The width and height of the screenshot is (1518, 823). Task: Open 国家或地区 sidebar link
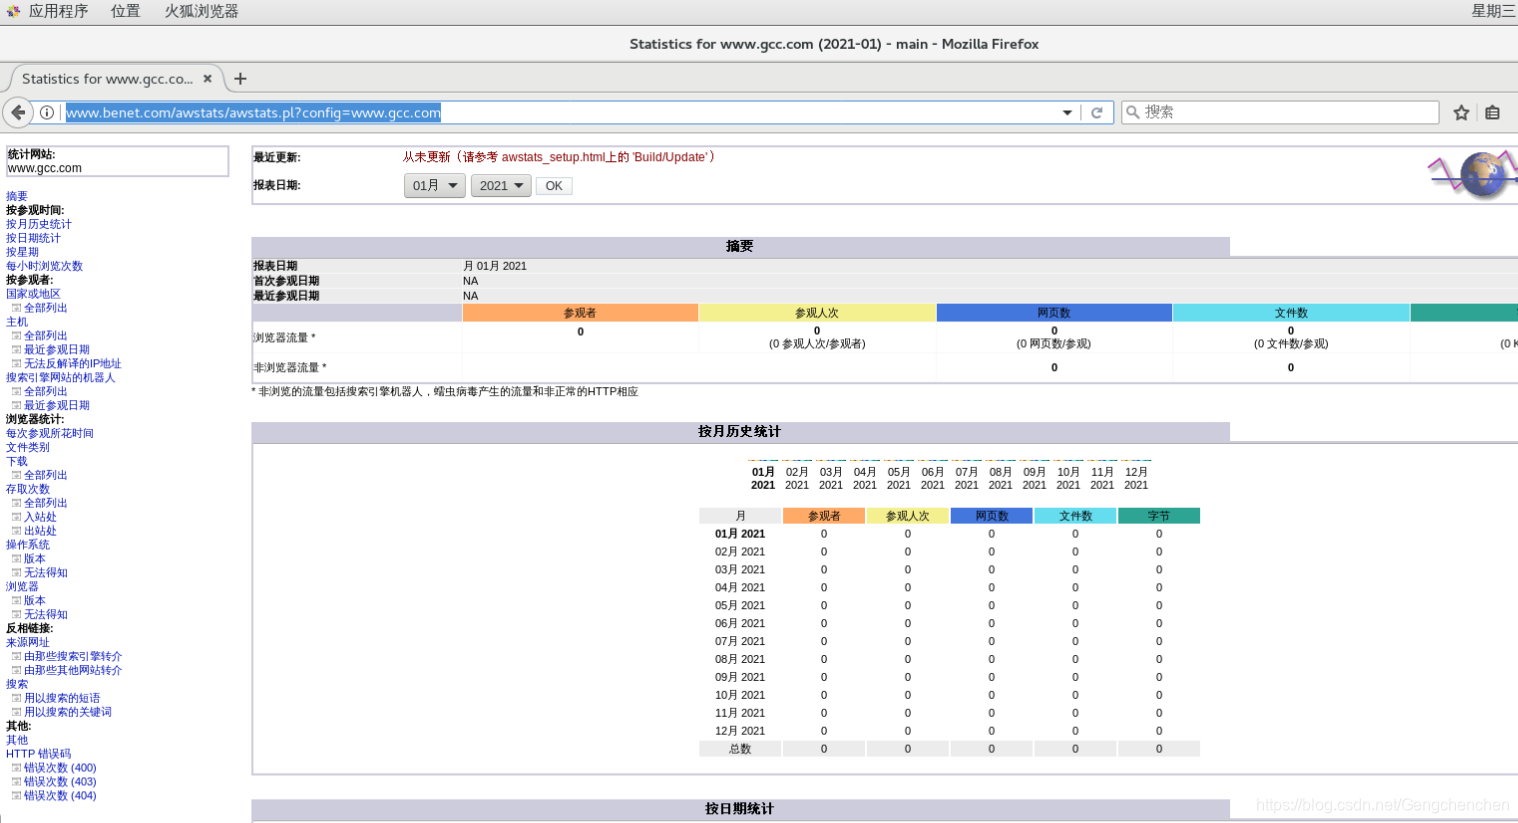tap(33, 294)
